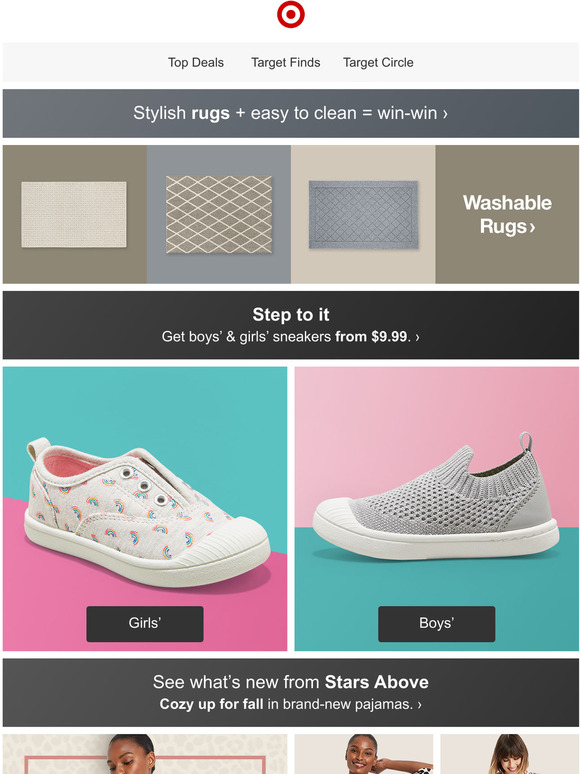Click the gray knit boys' sneaker image

(x=436, y=497)
